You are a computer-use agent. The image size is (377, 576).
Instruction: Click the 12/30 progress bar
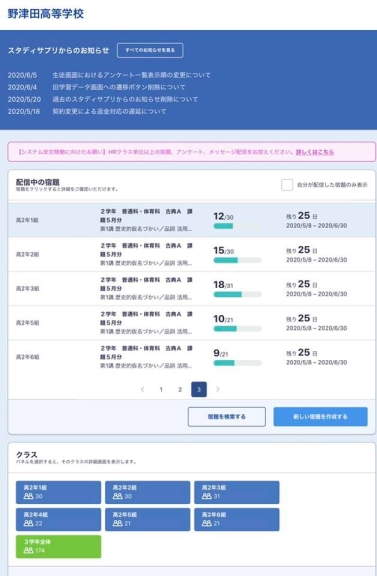(237, 226)
